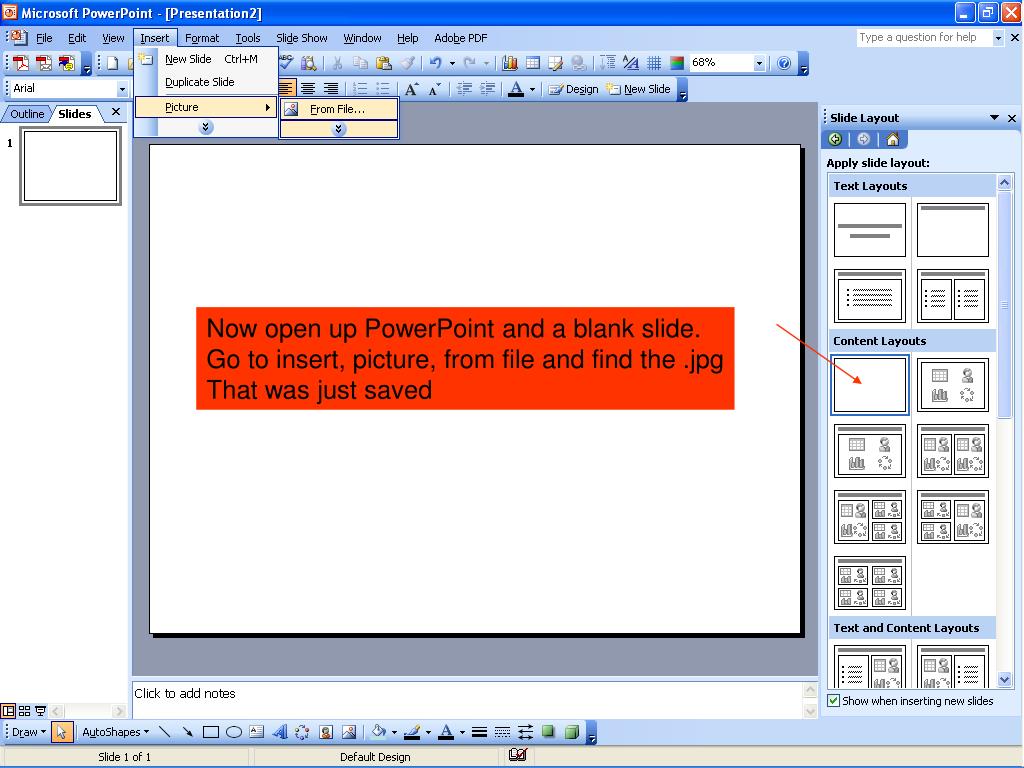Click Insert Diagram or Organization Chart icon
1024x768 pixels.
pyautogui.click(x=302, y=732)
